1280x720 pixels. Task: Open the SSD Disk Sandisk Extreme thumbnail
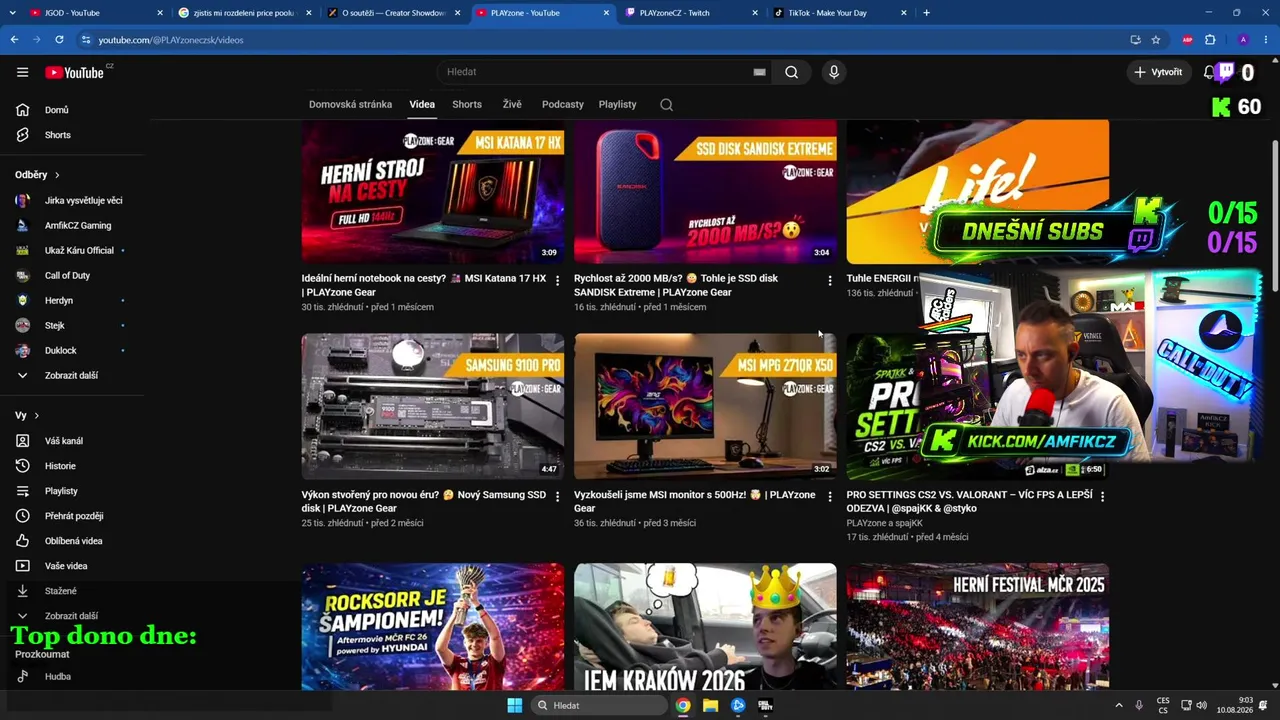[705, 192]
